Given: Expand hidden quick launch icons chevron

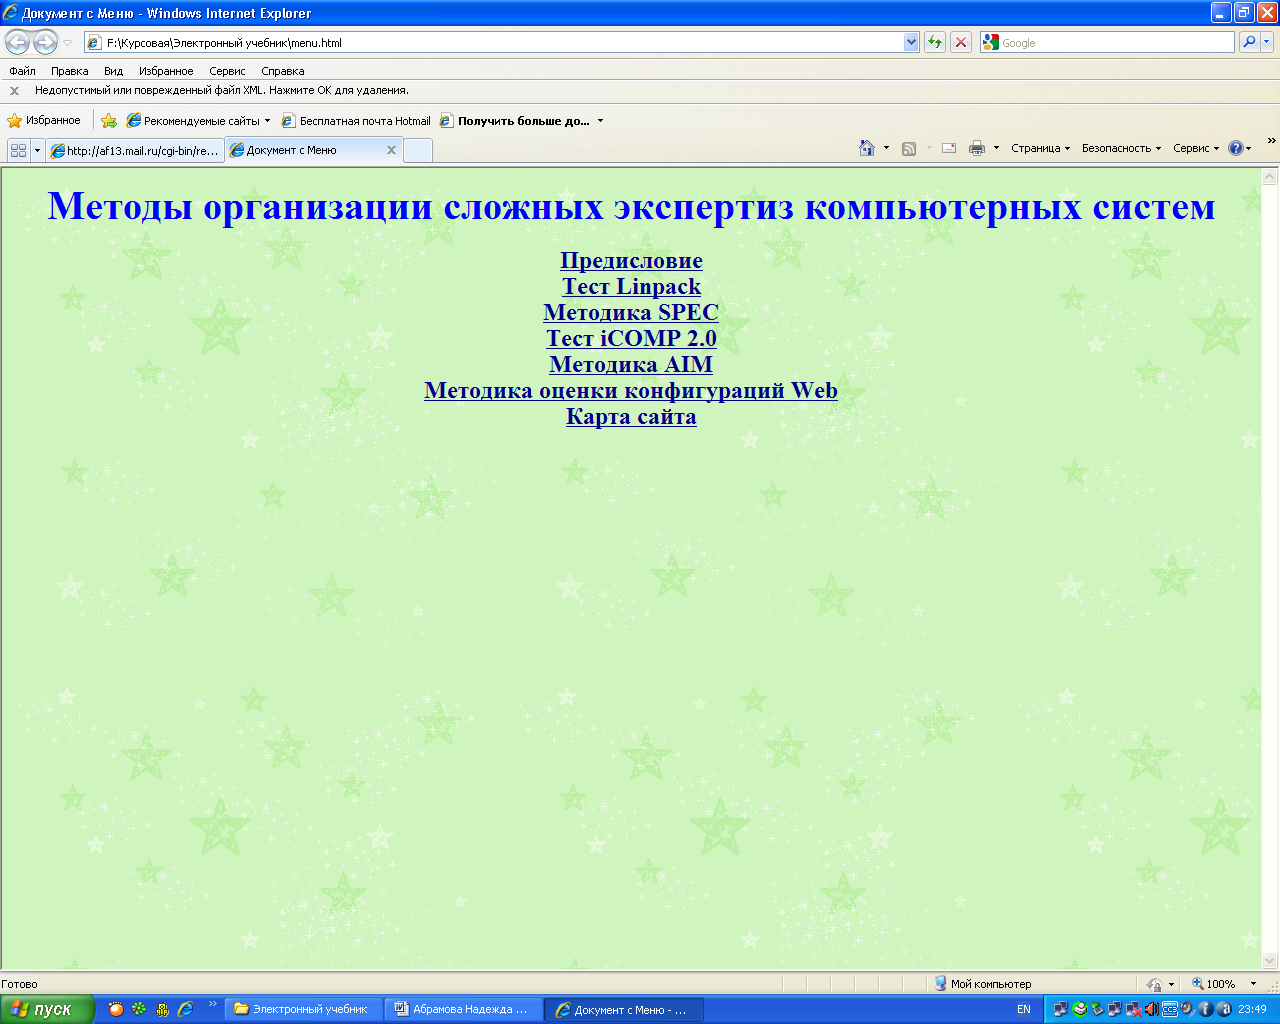Looking at the screenshot, I should 212,1004.
